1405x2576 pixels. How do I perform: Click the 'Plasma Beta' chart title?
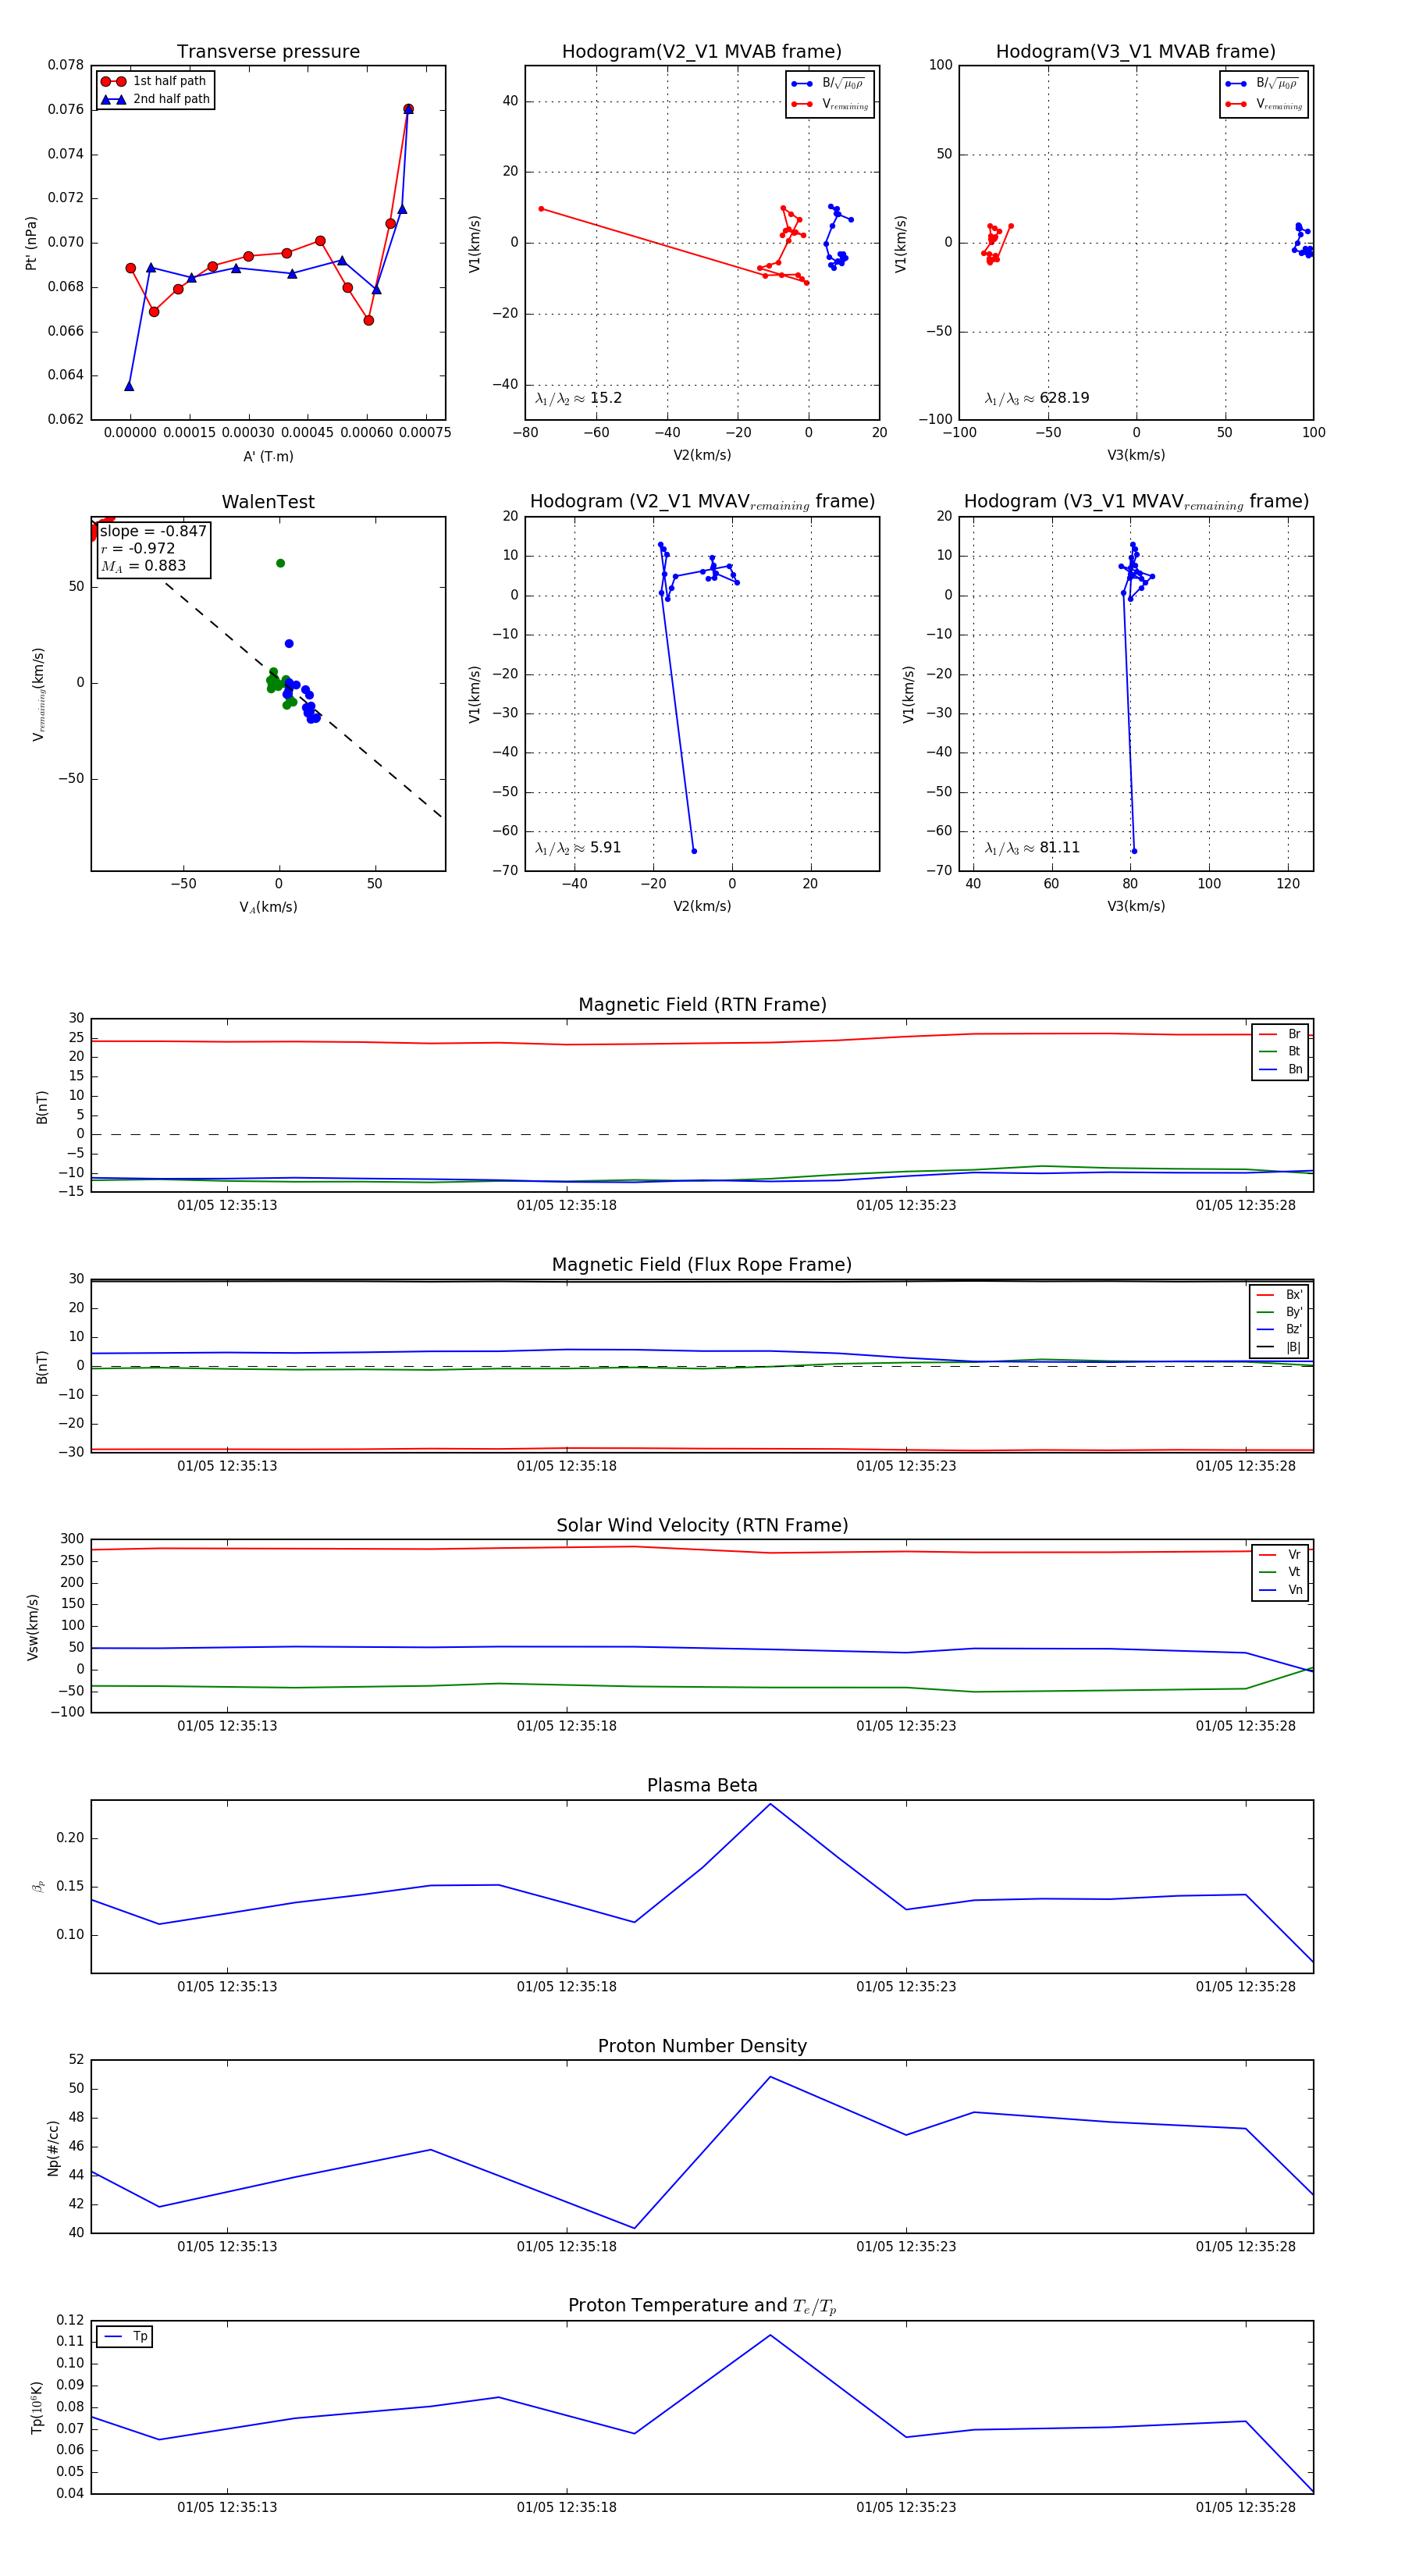[x=702, y=1785]
